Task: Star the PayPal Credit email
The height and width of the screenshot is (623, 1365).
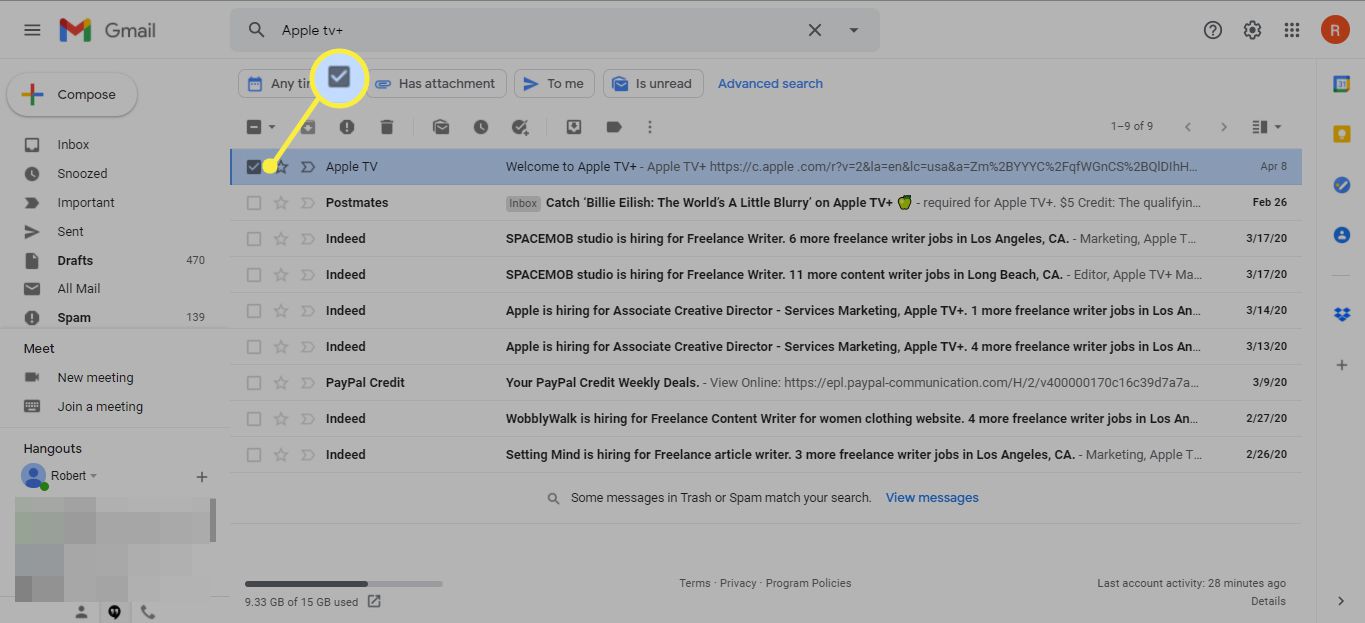Action: pos(281,382)
